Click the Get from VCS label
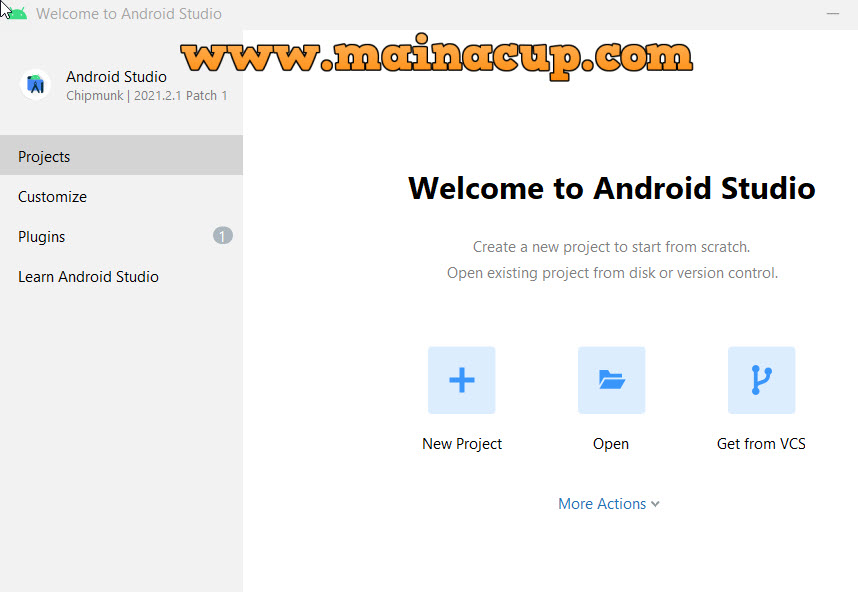 (761, 443)
